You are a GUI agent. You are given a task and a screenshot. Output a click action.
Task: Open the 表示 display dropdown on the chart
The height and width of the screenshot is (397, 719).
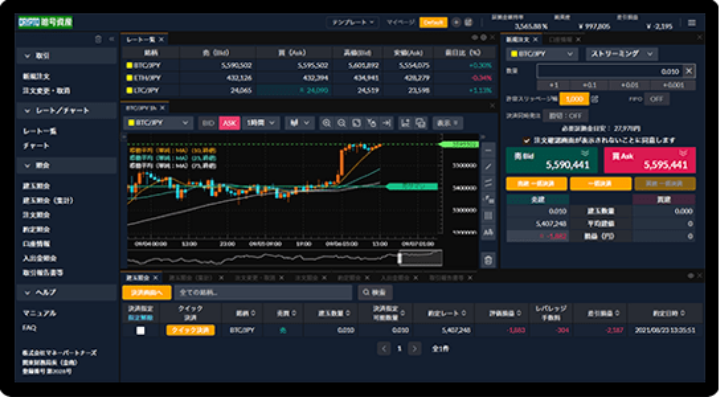(448, 123)
